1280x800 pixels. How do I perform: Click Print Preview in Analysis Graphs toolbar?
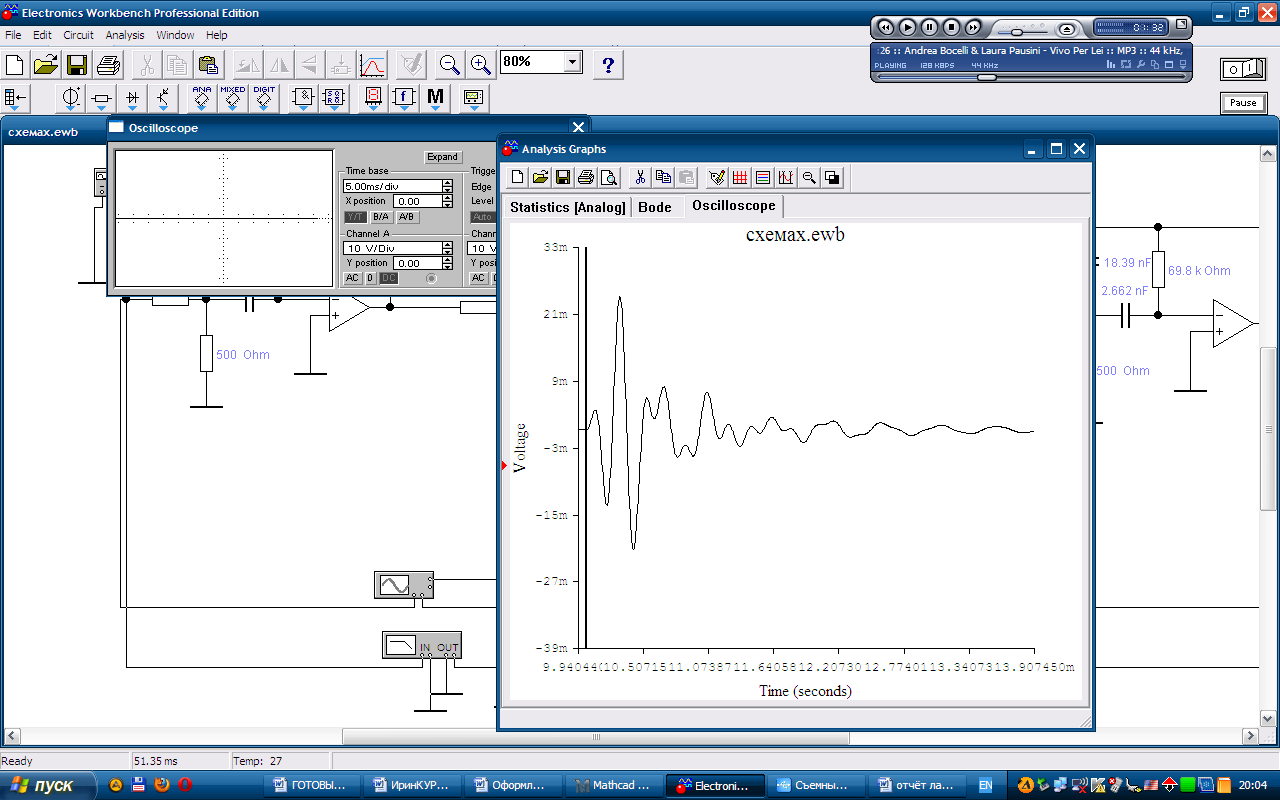click(x=608, y=178)
